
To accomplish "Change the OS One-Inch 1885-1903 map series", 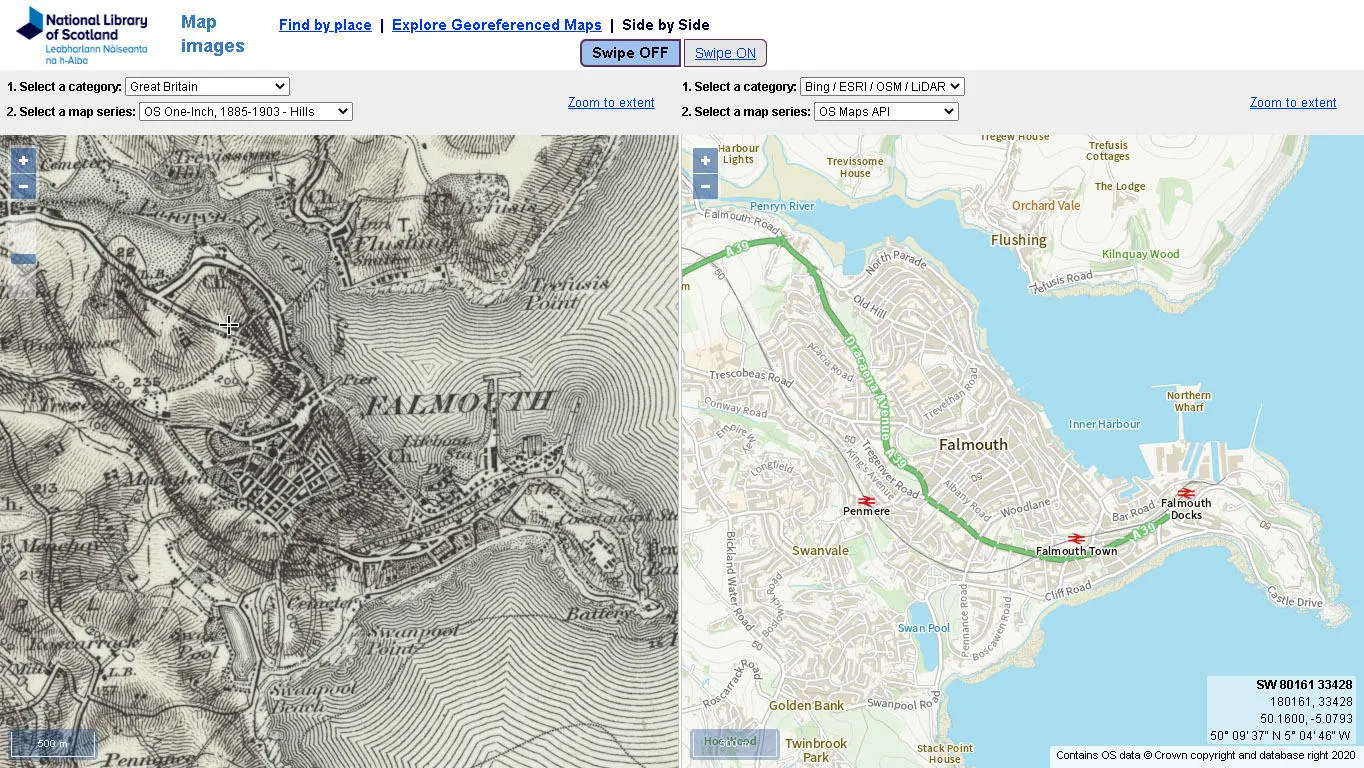I will (245, 111).
